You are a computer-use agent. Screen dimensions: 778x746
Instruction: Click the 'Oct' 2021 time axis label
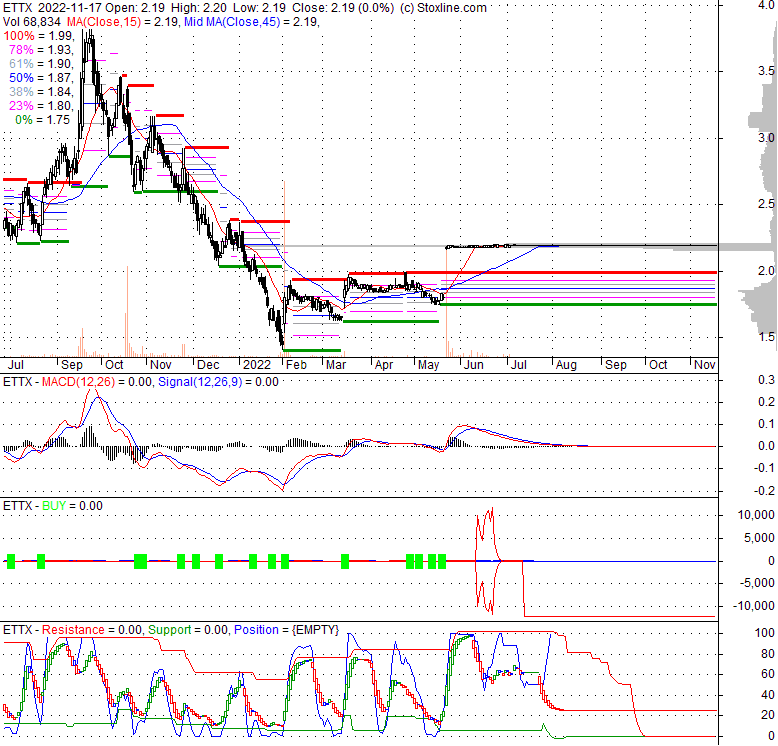pyautogui.click(x=114, y=365)
